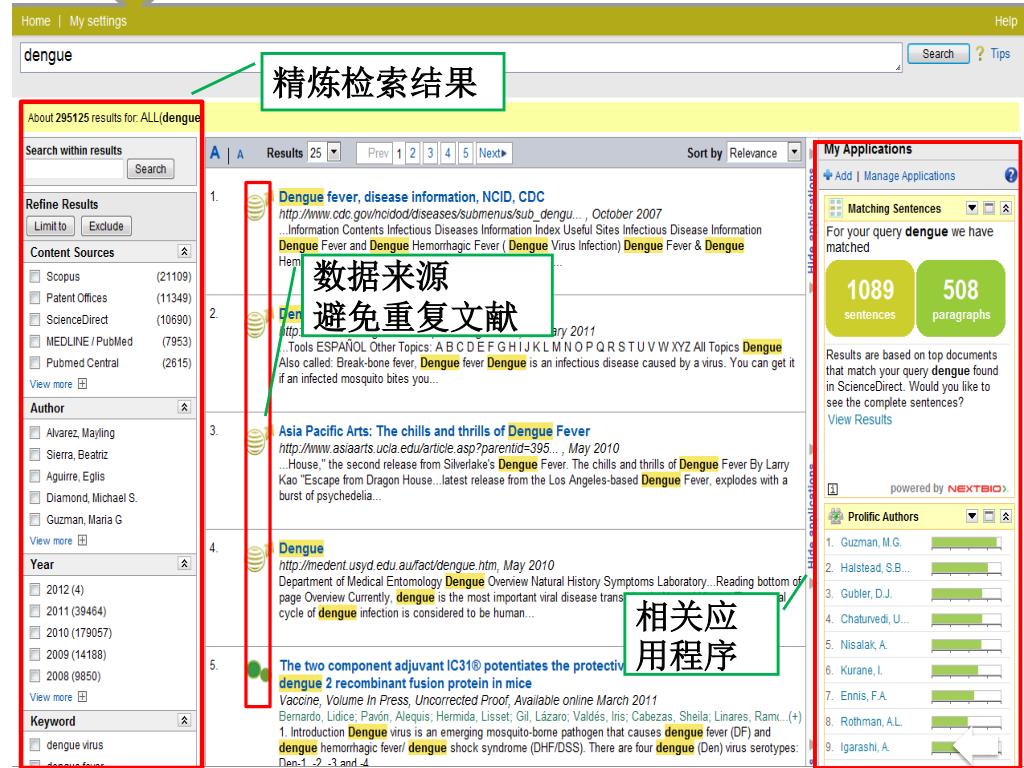Screen dimensions: 1024x768
Task: Click the Add plus icon in My Applications
Action: coord(828,175)
